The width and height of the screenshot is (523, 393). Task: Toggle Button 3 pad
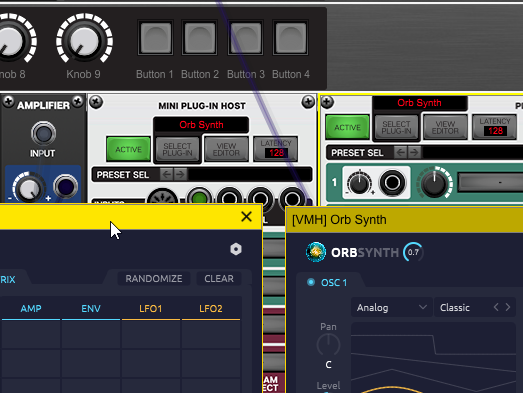point(245,37)
